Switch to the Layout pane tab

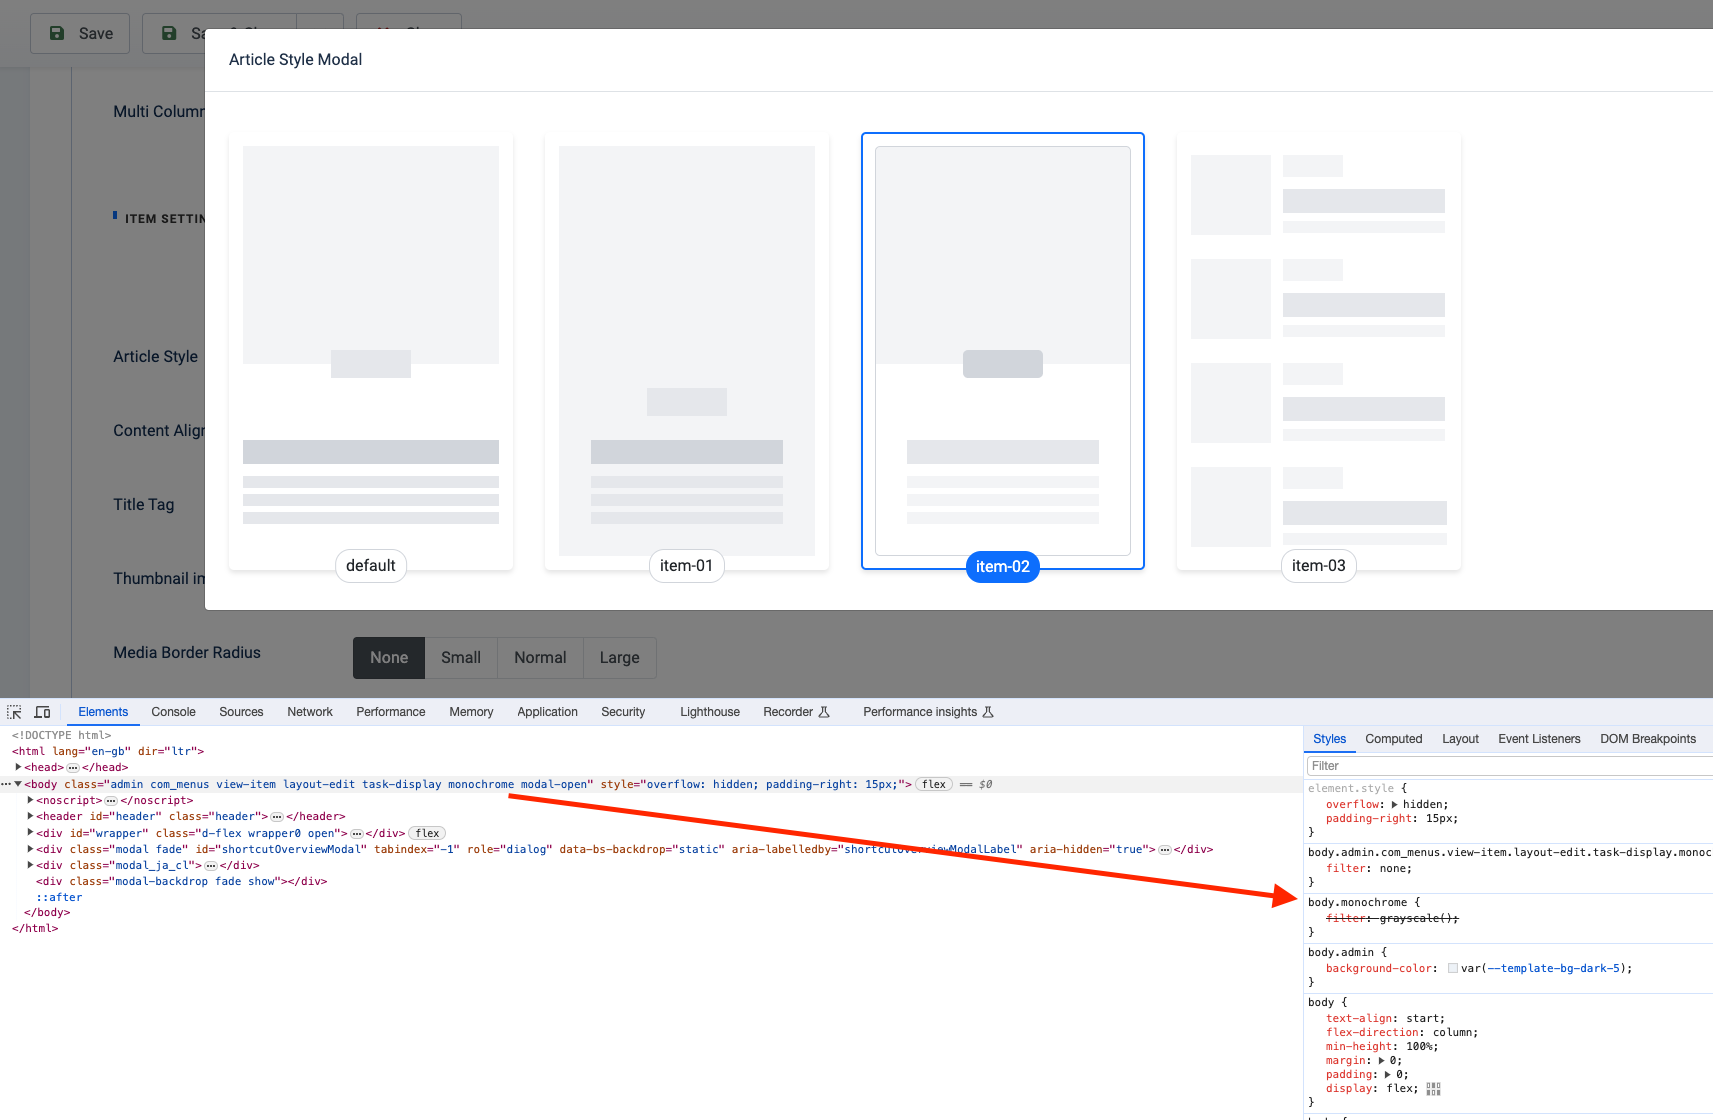[x=1460, y=739]
